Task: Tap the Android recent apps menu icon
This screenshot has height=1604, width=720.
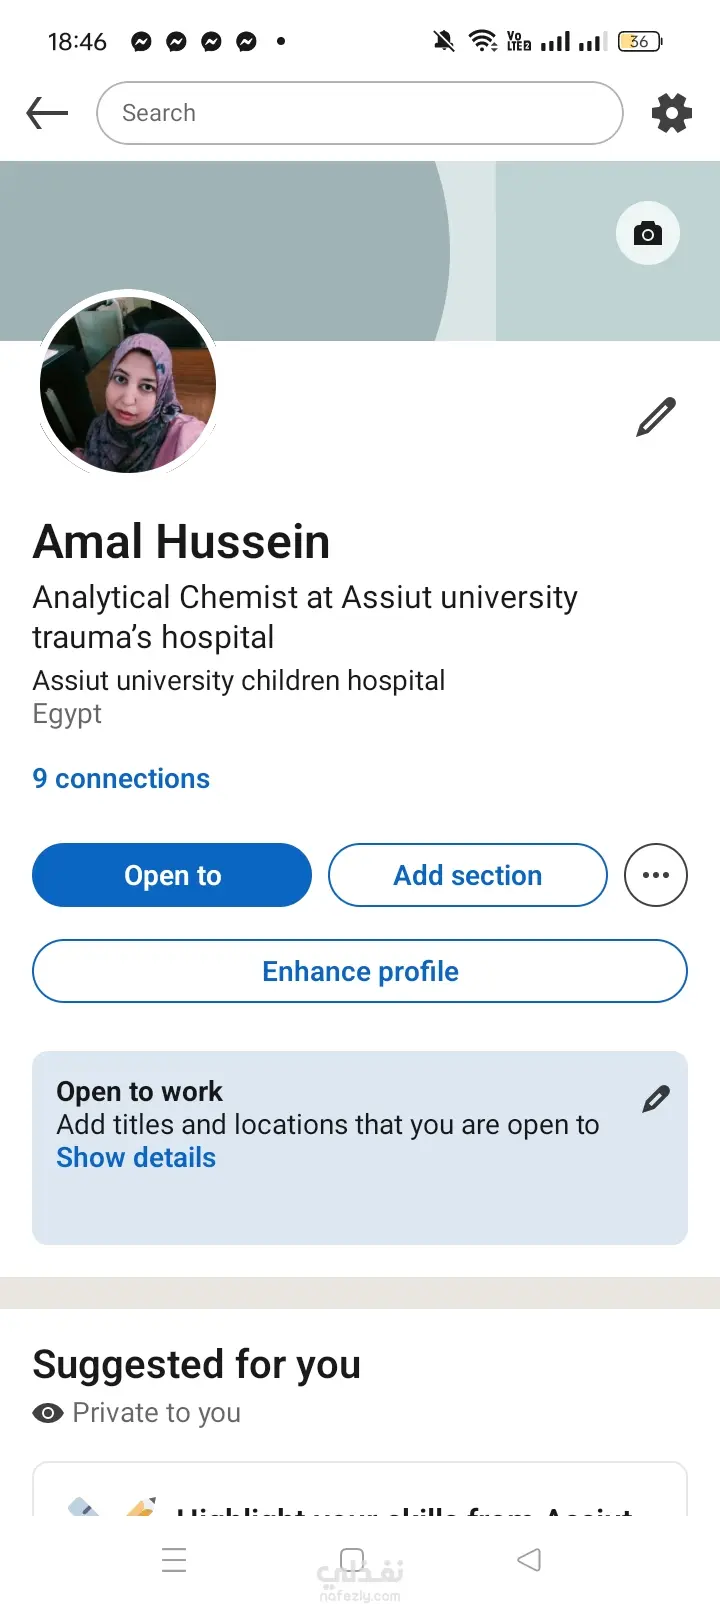Action: click(174, 1560)
